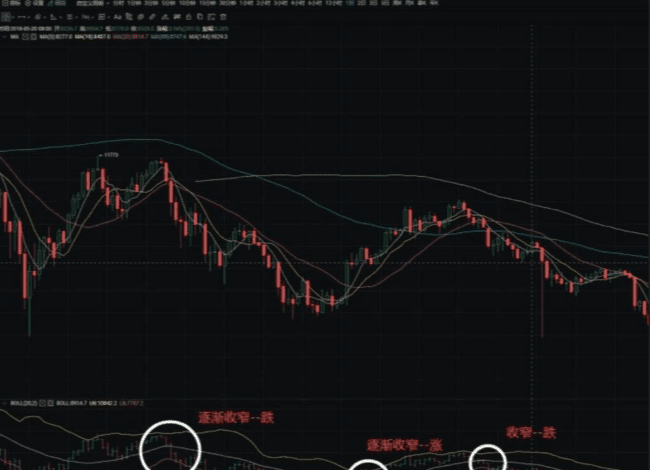This screenshot has width=650, height=470.
Task: Open the chart settings gear button
Action: point(34,3)
